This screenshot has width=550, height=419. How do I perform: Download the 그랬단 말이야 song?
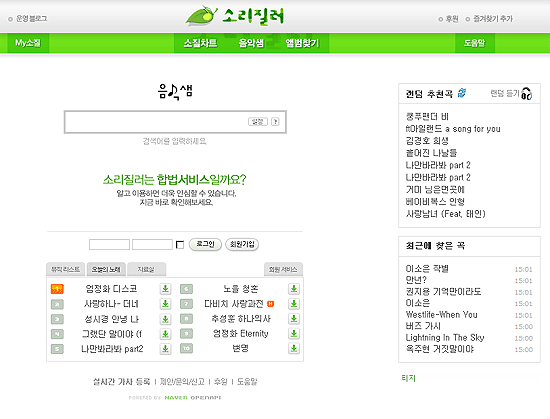point(165,334)
